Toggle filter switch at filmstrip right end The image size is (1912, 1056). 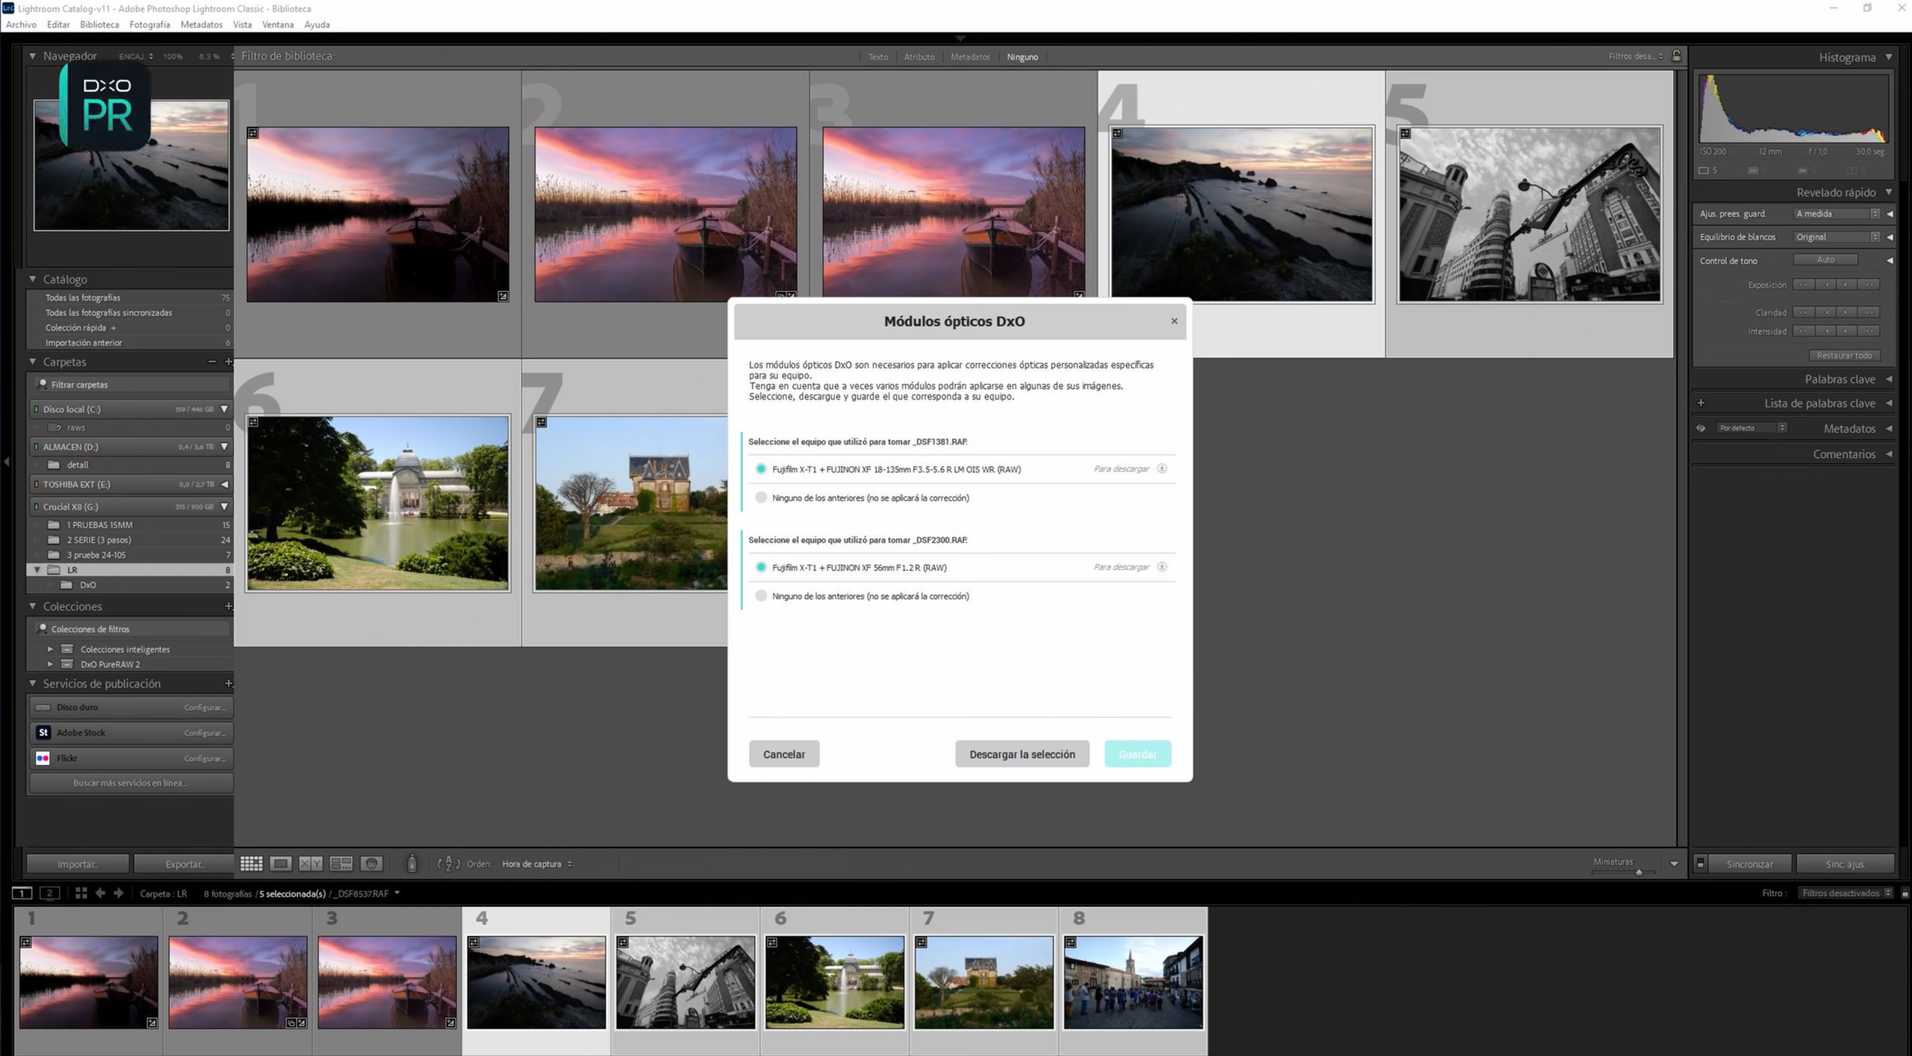coord(1904,893)
